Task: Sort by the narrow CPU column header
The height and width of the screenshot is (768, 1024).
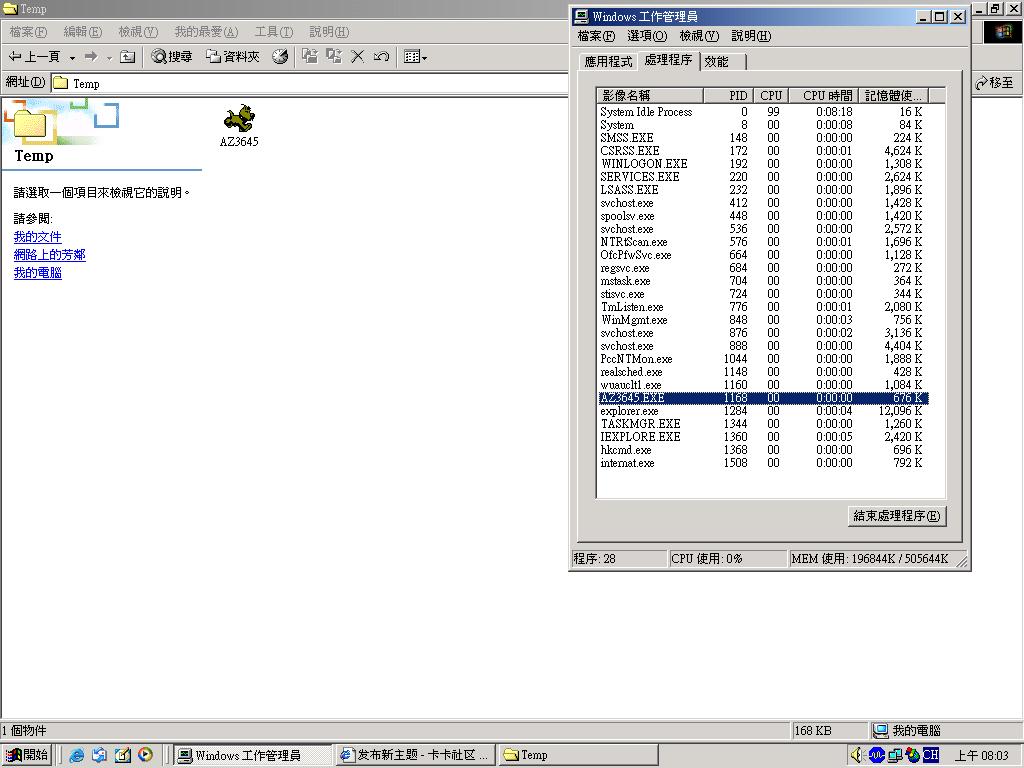Action: click(x=771, y=95)
